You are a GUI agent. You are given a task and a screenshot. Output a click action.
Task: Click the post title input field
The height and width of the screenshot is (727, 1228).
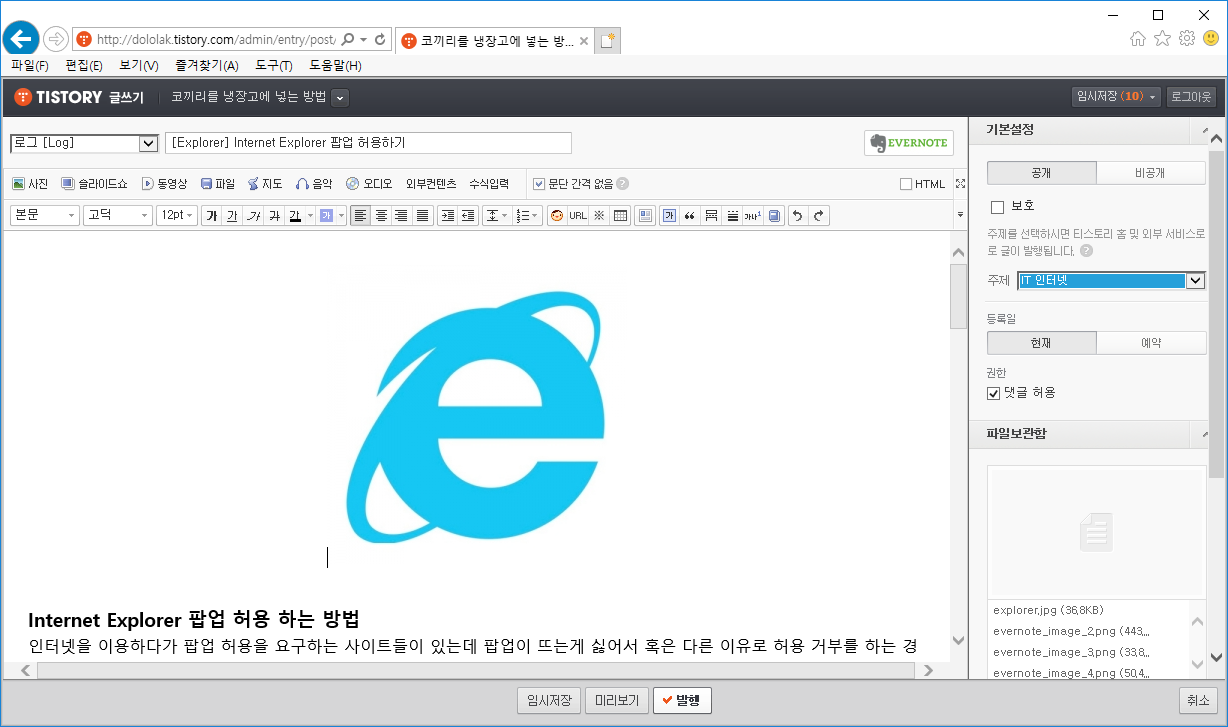(x=368, y=143)
